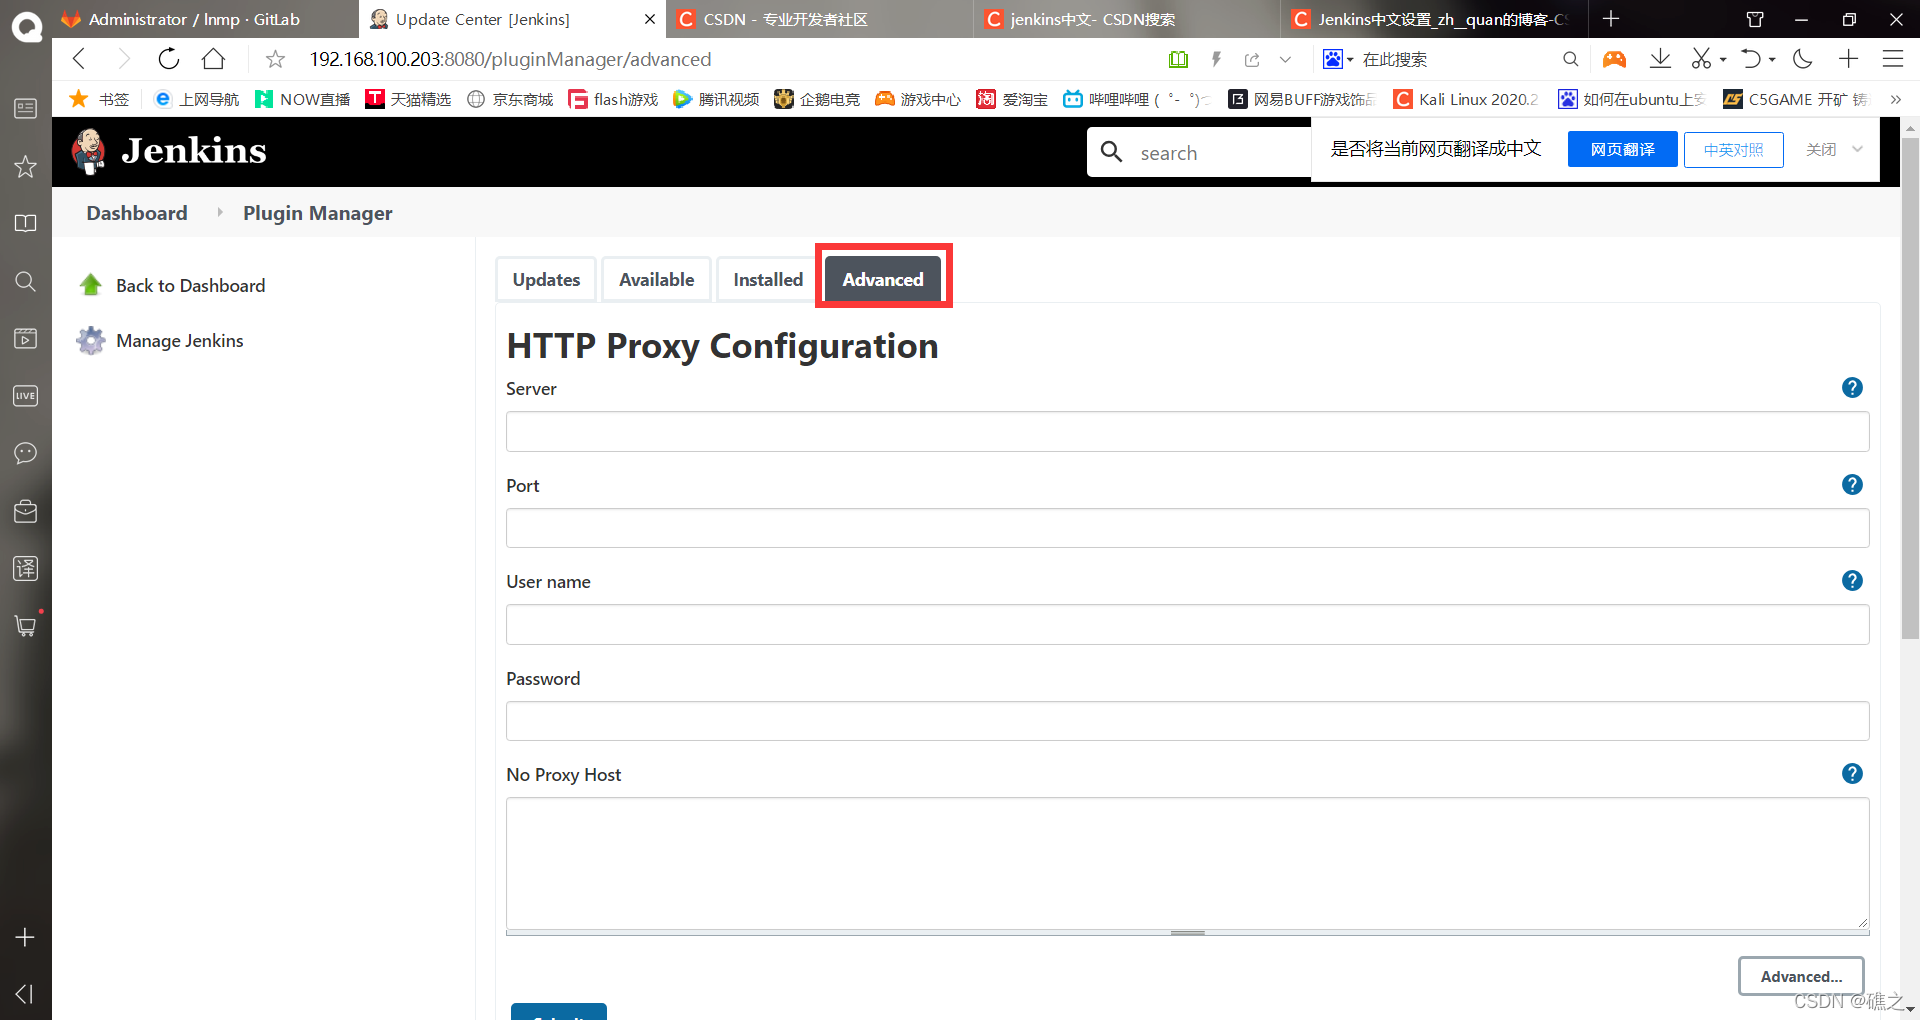The height and width of the screenshot is (1020, 1920).
Task: Click the magnifier icon in browser search box
Action: tap(1571, 59)
